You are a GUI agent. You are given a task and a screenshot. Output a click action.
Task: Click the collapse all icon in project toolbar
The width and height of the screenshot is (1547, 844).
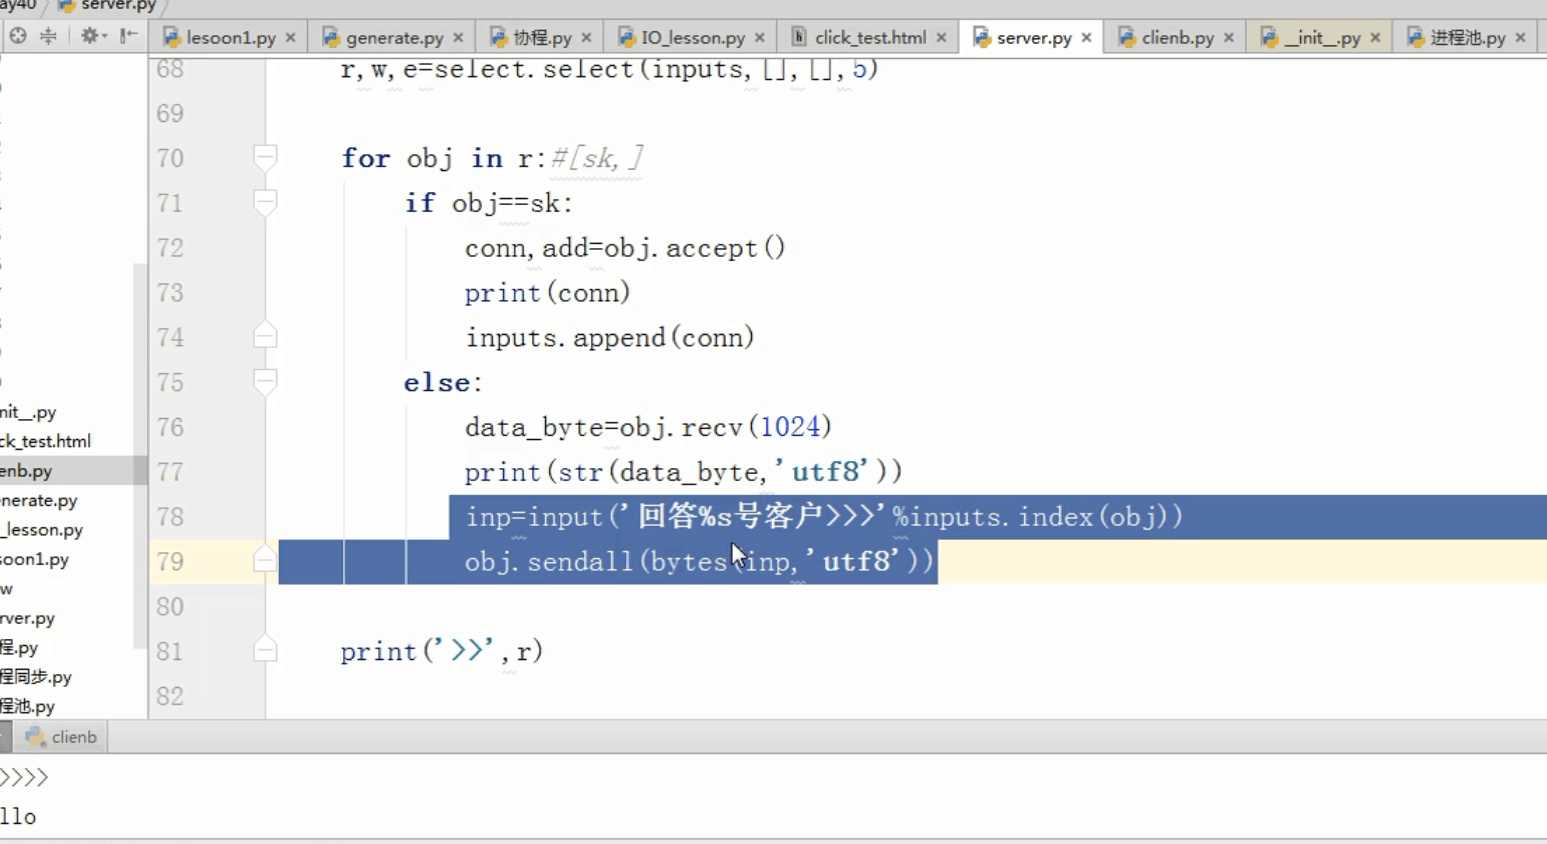[48, 36]
